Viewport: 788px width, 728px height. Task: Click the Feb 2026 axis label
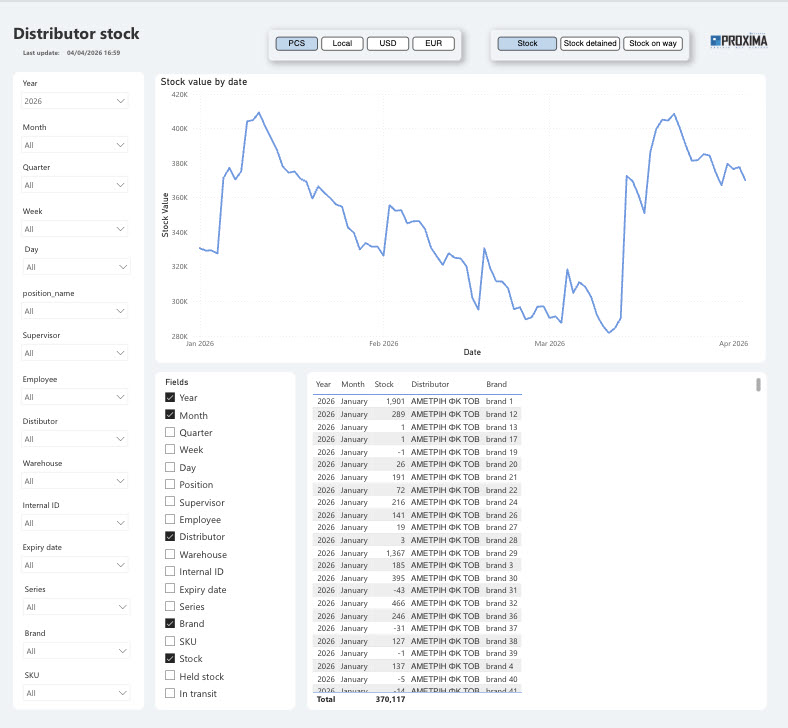point(383,344)
